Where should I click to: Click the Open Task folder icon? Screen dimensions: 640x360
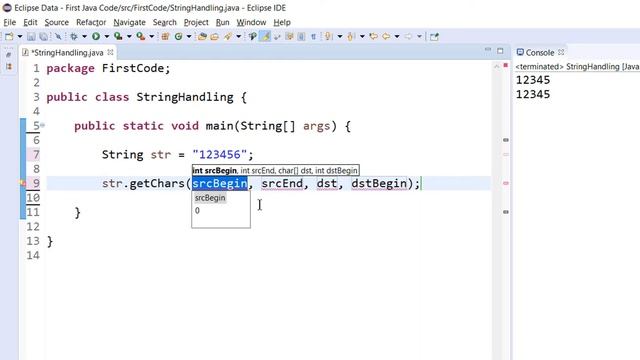pos(215,37)
